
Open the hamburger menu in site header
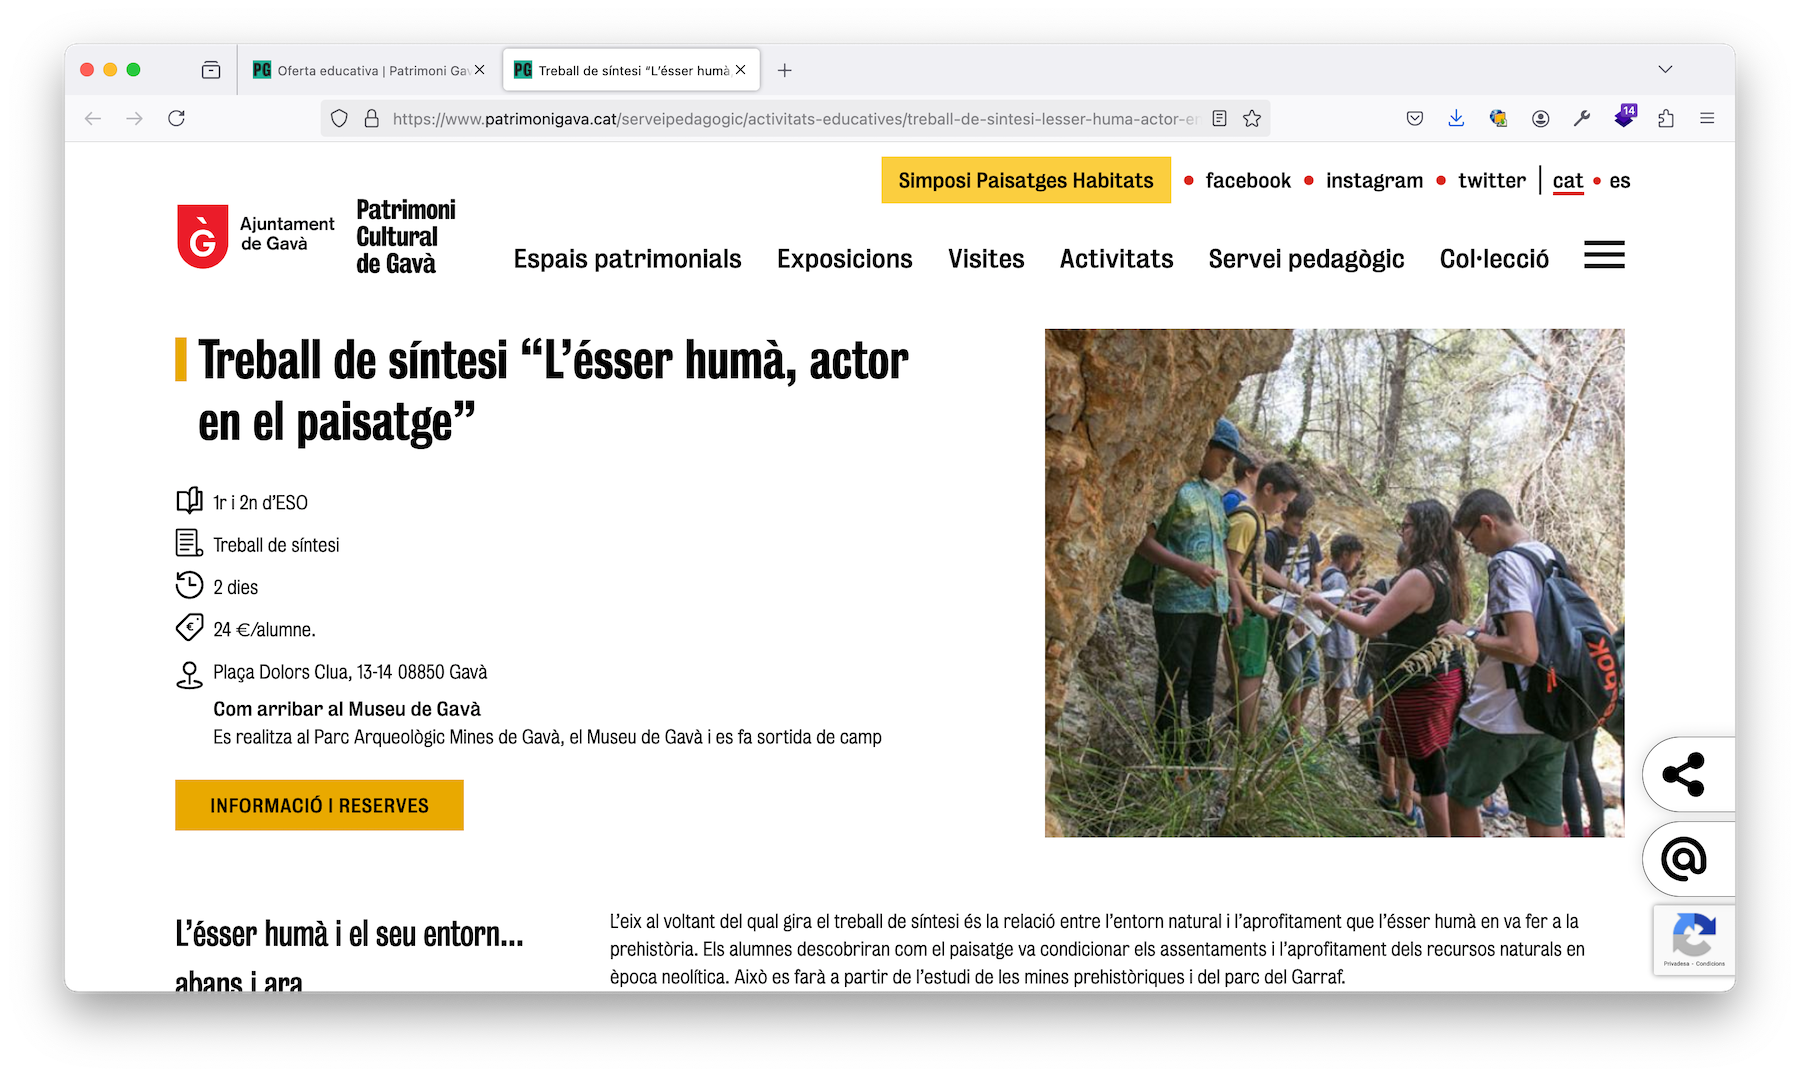(x=1603, y=256)
